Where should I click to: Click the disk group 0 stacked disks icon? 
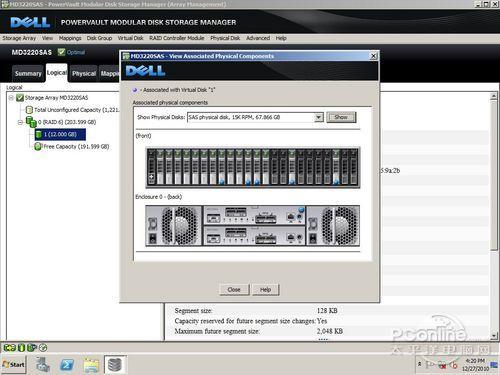[31, 122]
